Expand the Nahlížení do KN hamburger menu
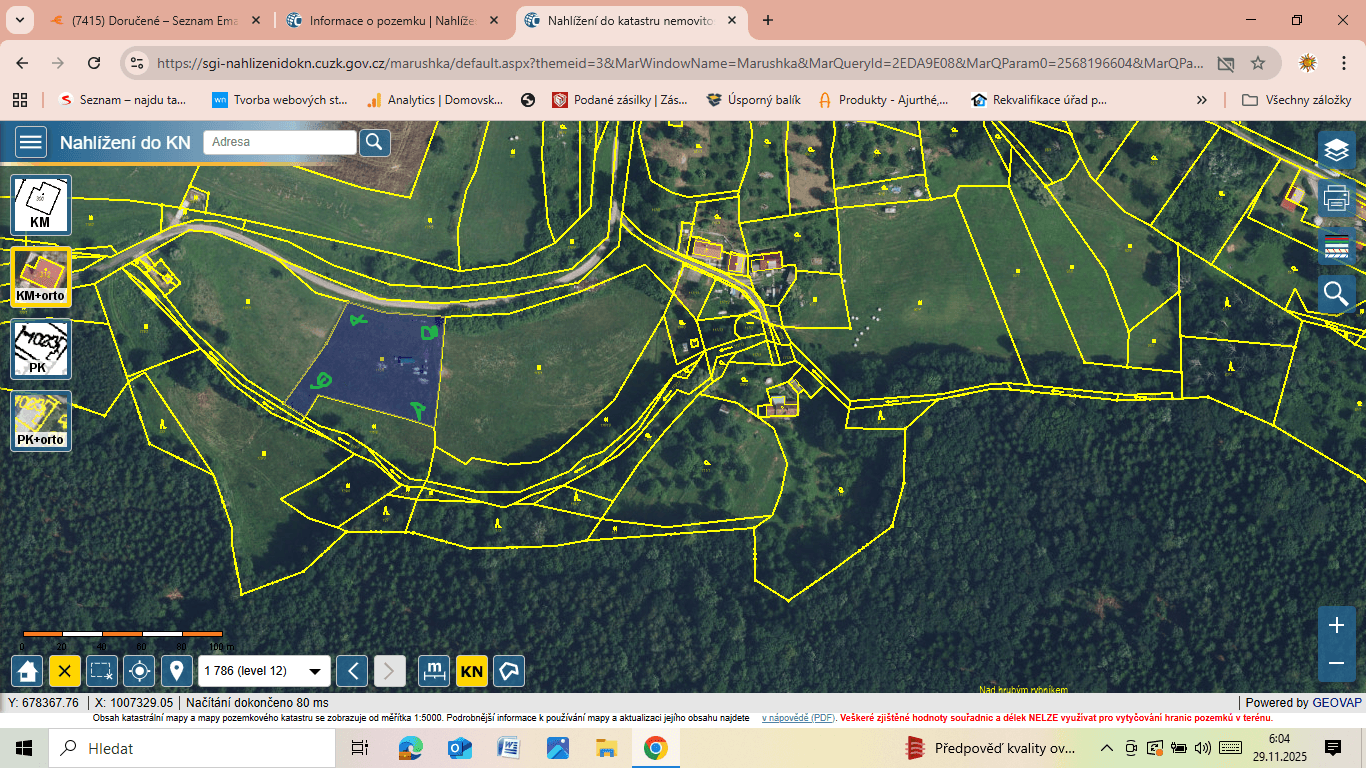The height and width of the screenshot is (768, 1366). 30,141
